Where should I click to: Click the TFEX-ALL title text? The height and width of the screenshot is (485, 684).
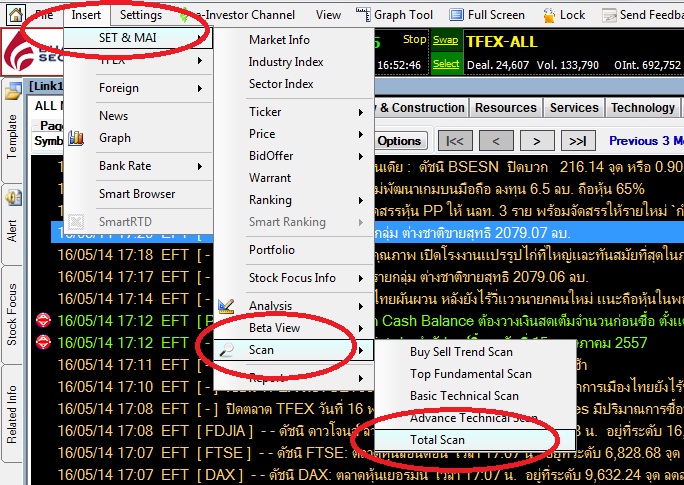[502, 42]
